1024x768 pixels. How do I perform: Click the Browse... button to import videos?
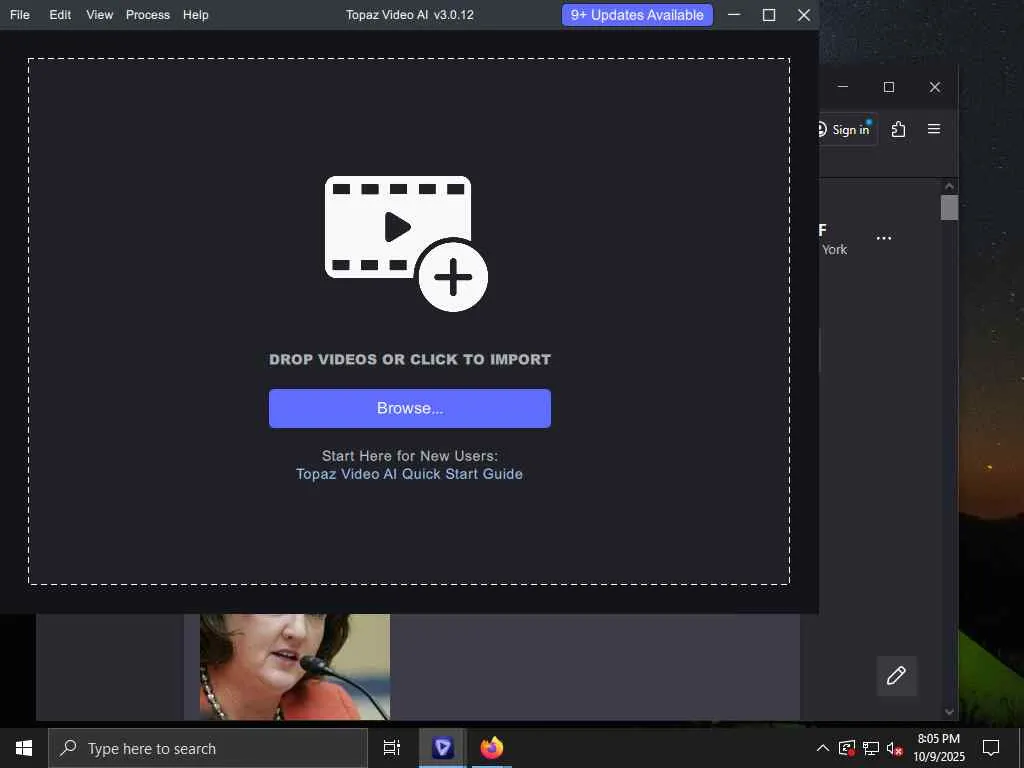[409, 408]
